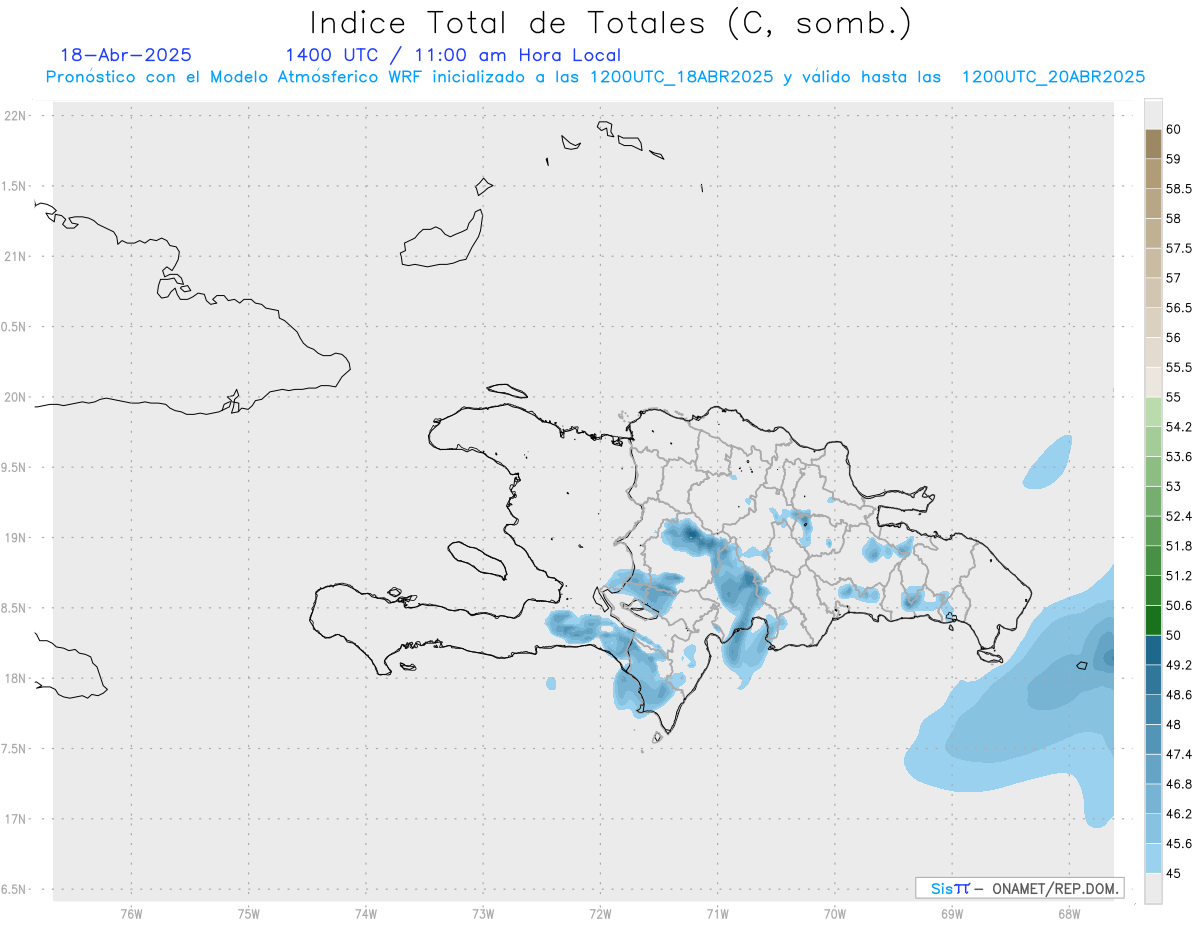Click the "1200UTC_18ABR2025" initialization time text

681,77
